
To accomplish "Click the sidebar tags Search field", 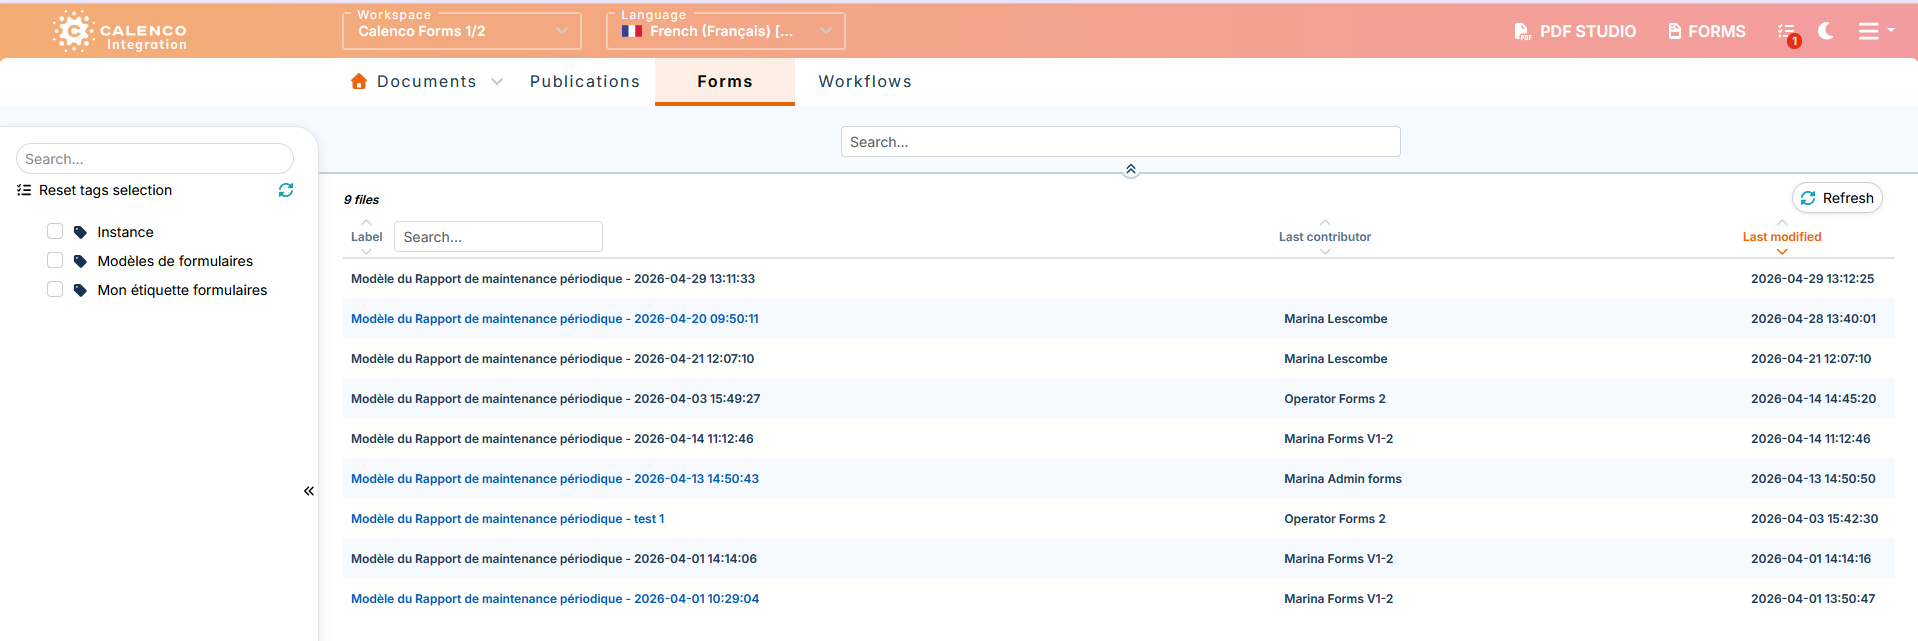I will click(x=155, y=159).
